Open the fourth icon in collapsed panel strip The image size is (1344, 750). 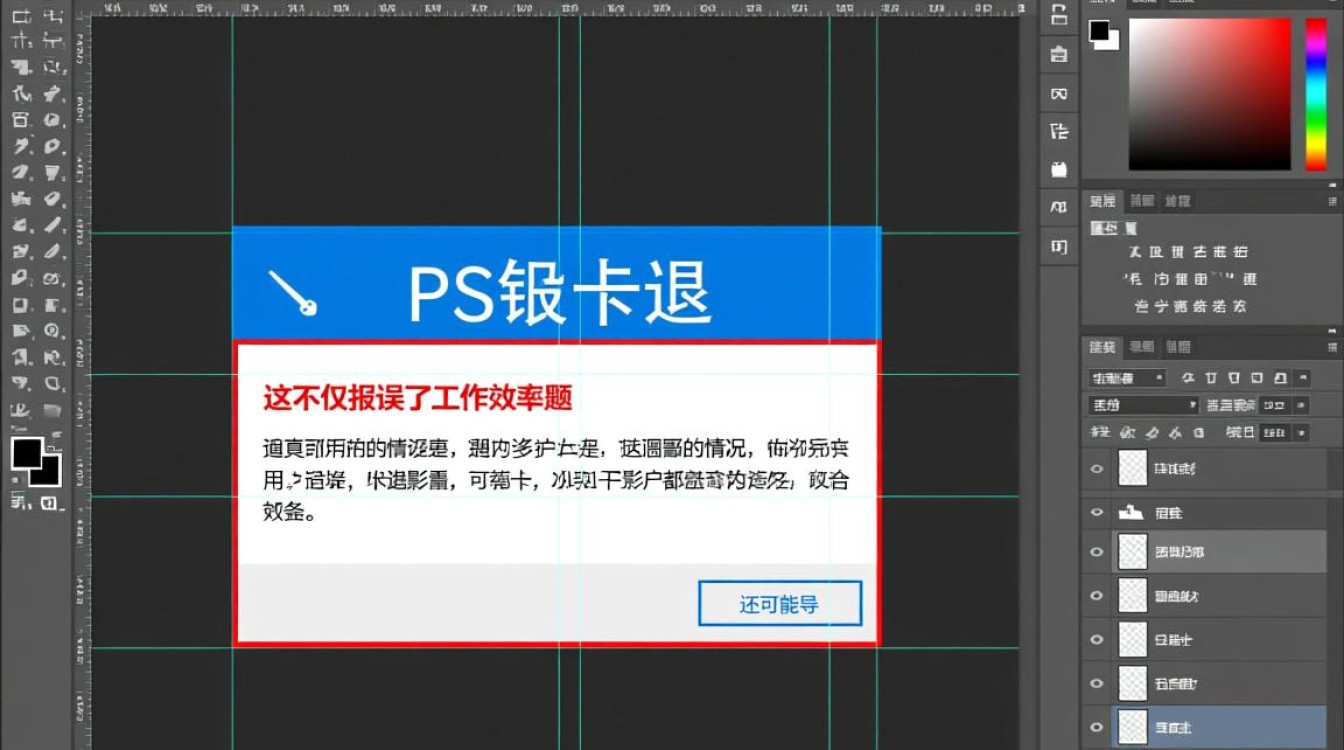point(1059,131)
